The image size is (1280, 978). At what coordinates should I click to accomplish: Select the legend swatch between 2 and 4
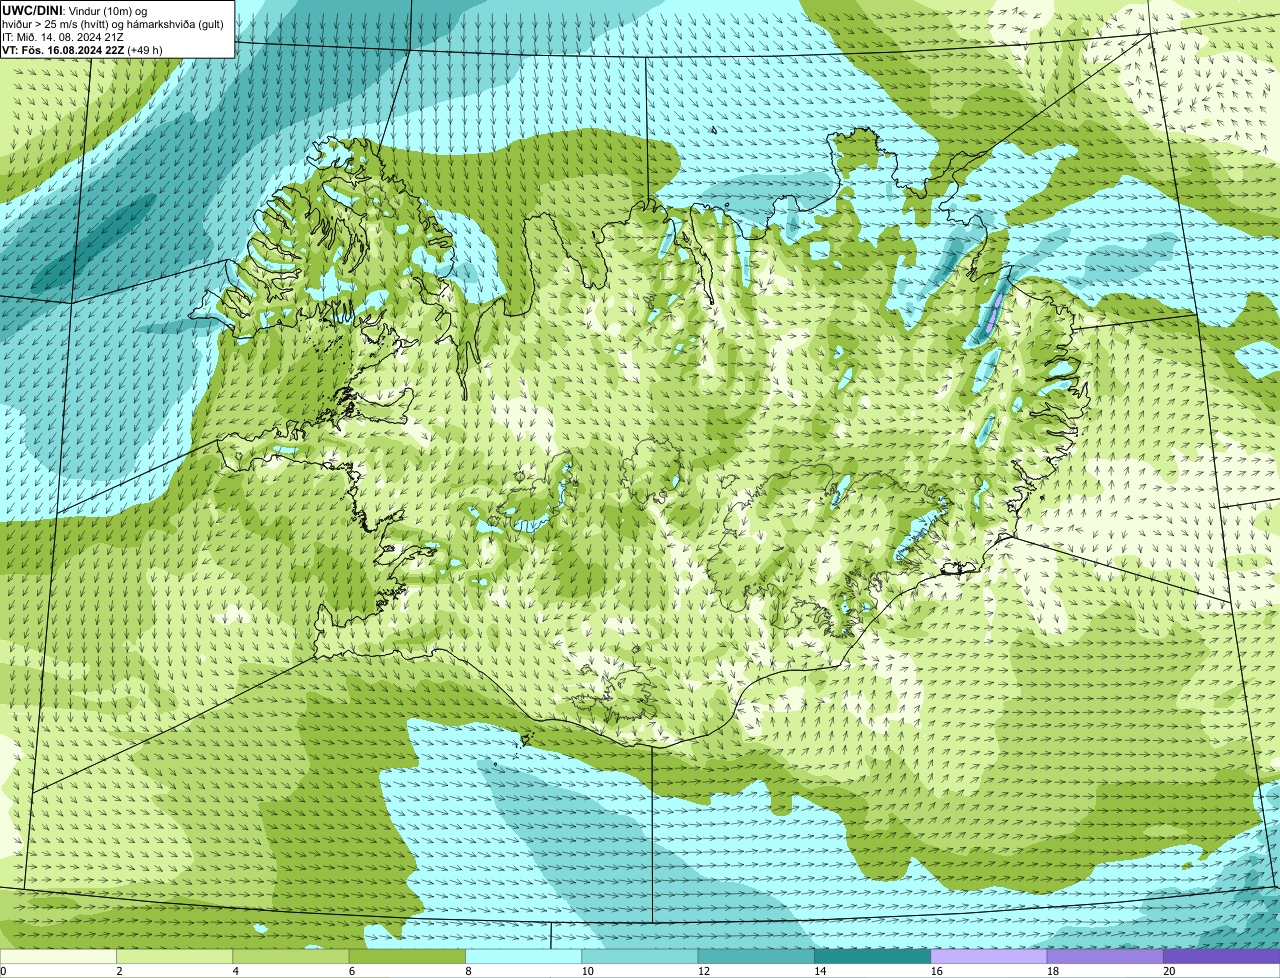(174, 956)
